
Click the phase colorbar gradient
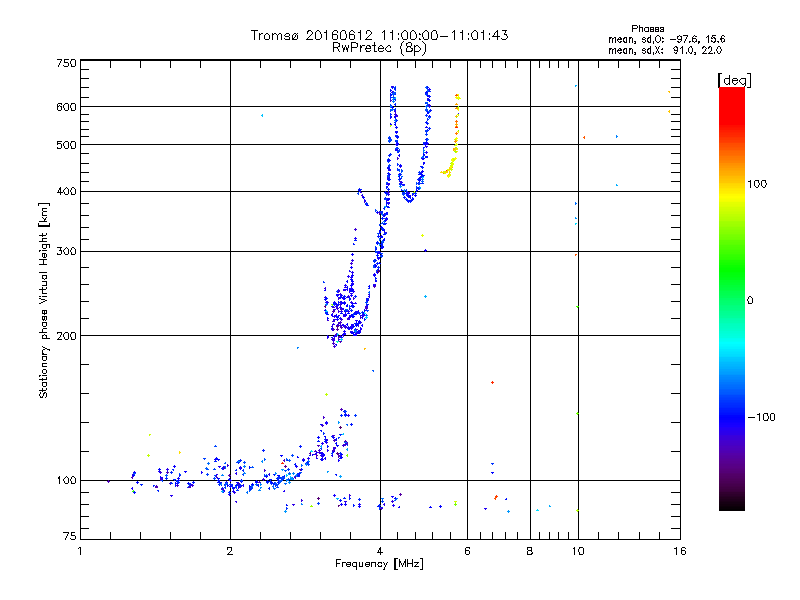732,299
